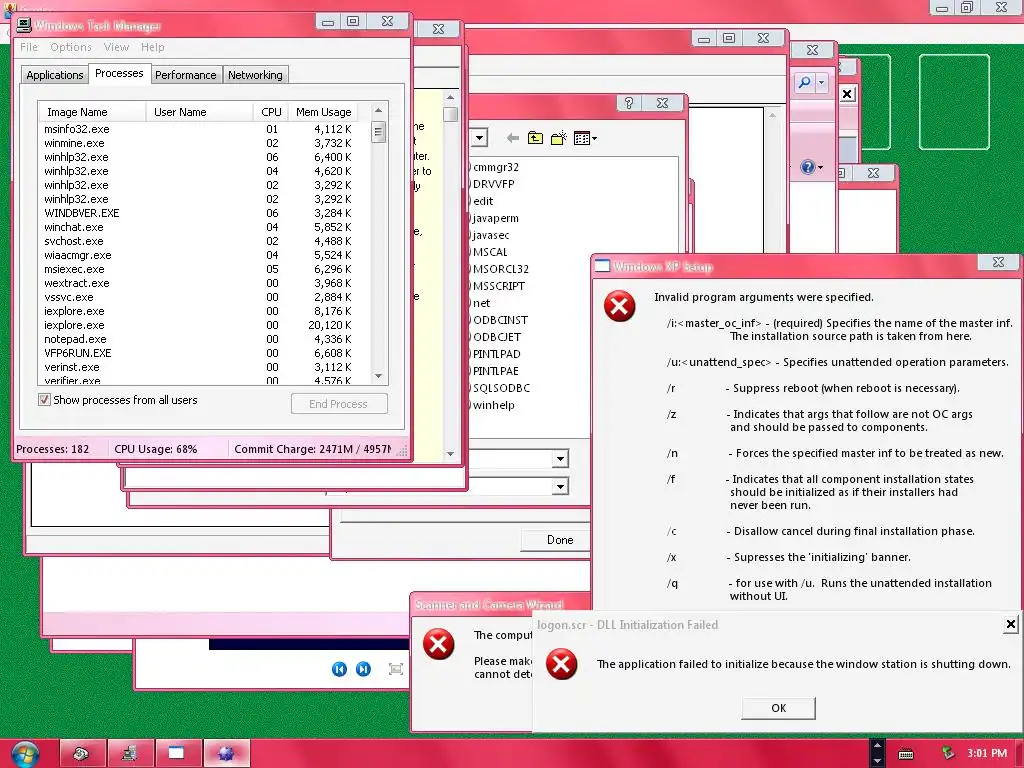Click the small black X button near the card slots
The image size is (1024, 768).
[847, 94]
